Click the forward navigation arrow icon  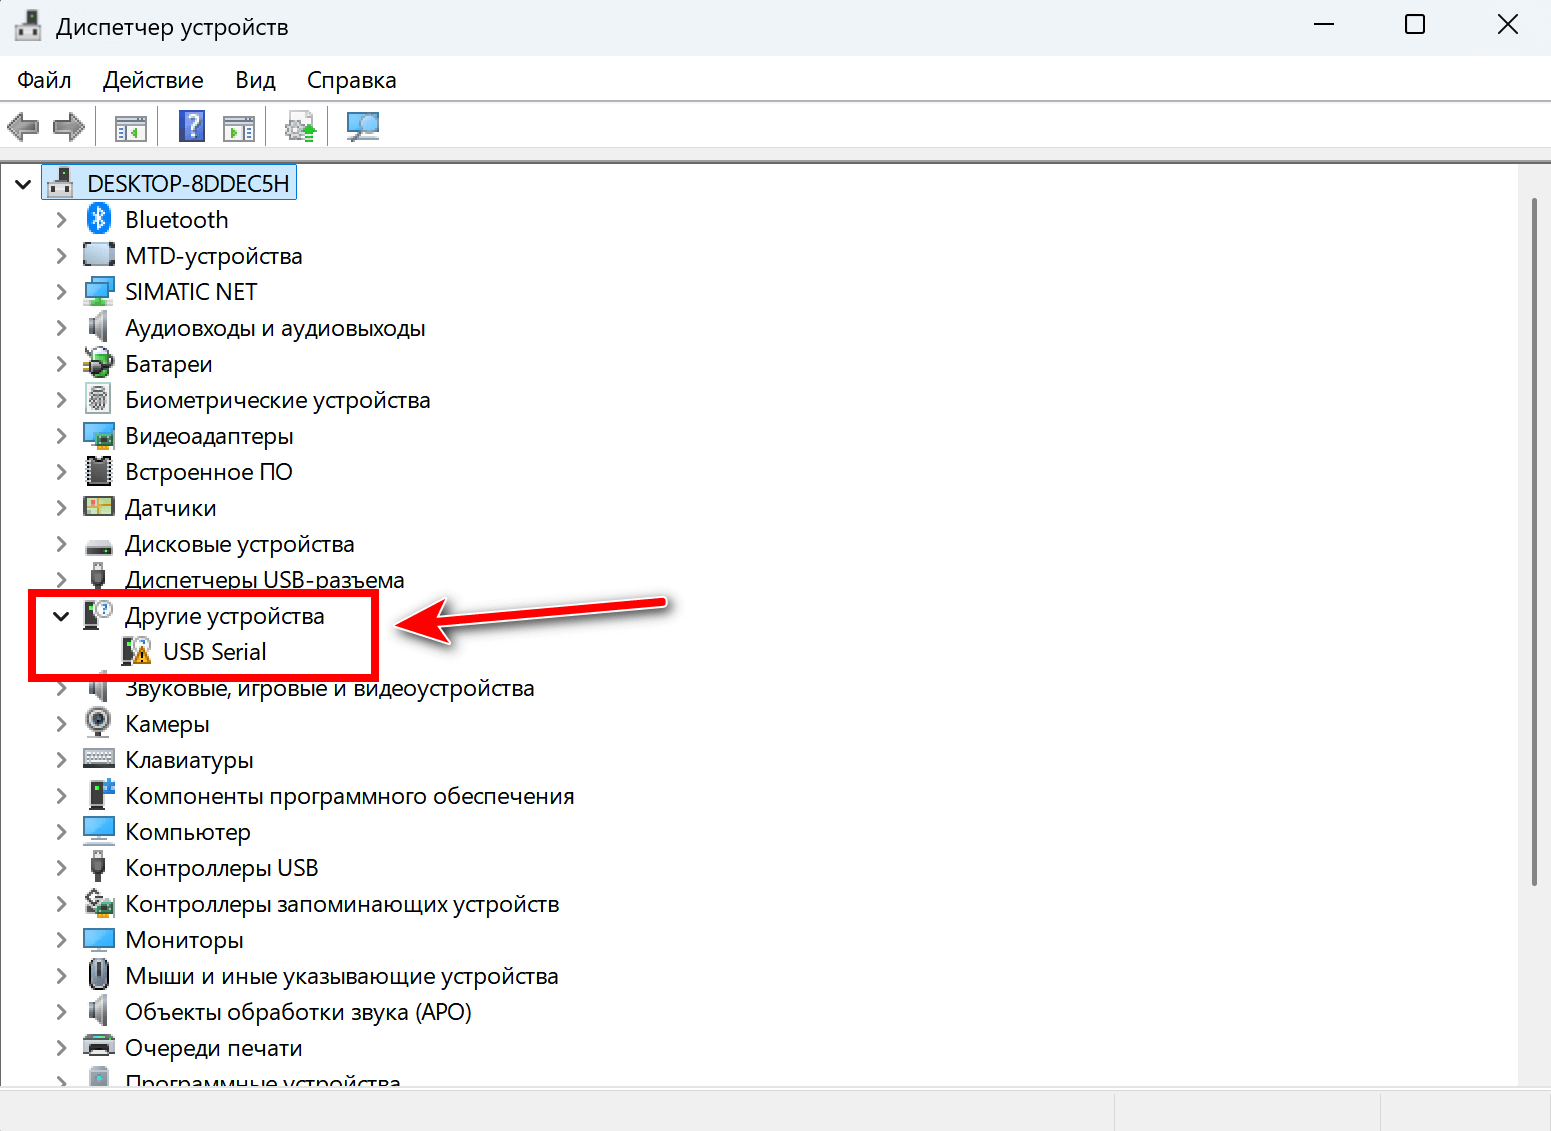68,126
